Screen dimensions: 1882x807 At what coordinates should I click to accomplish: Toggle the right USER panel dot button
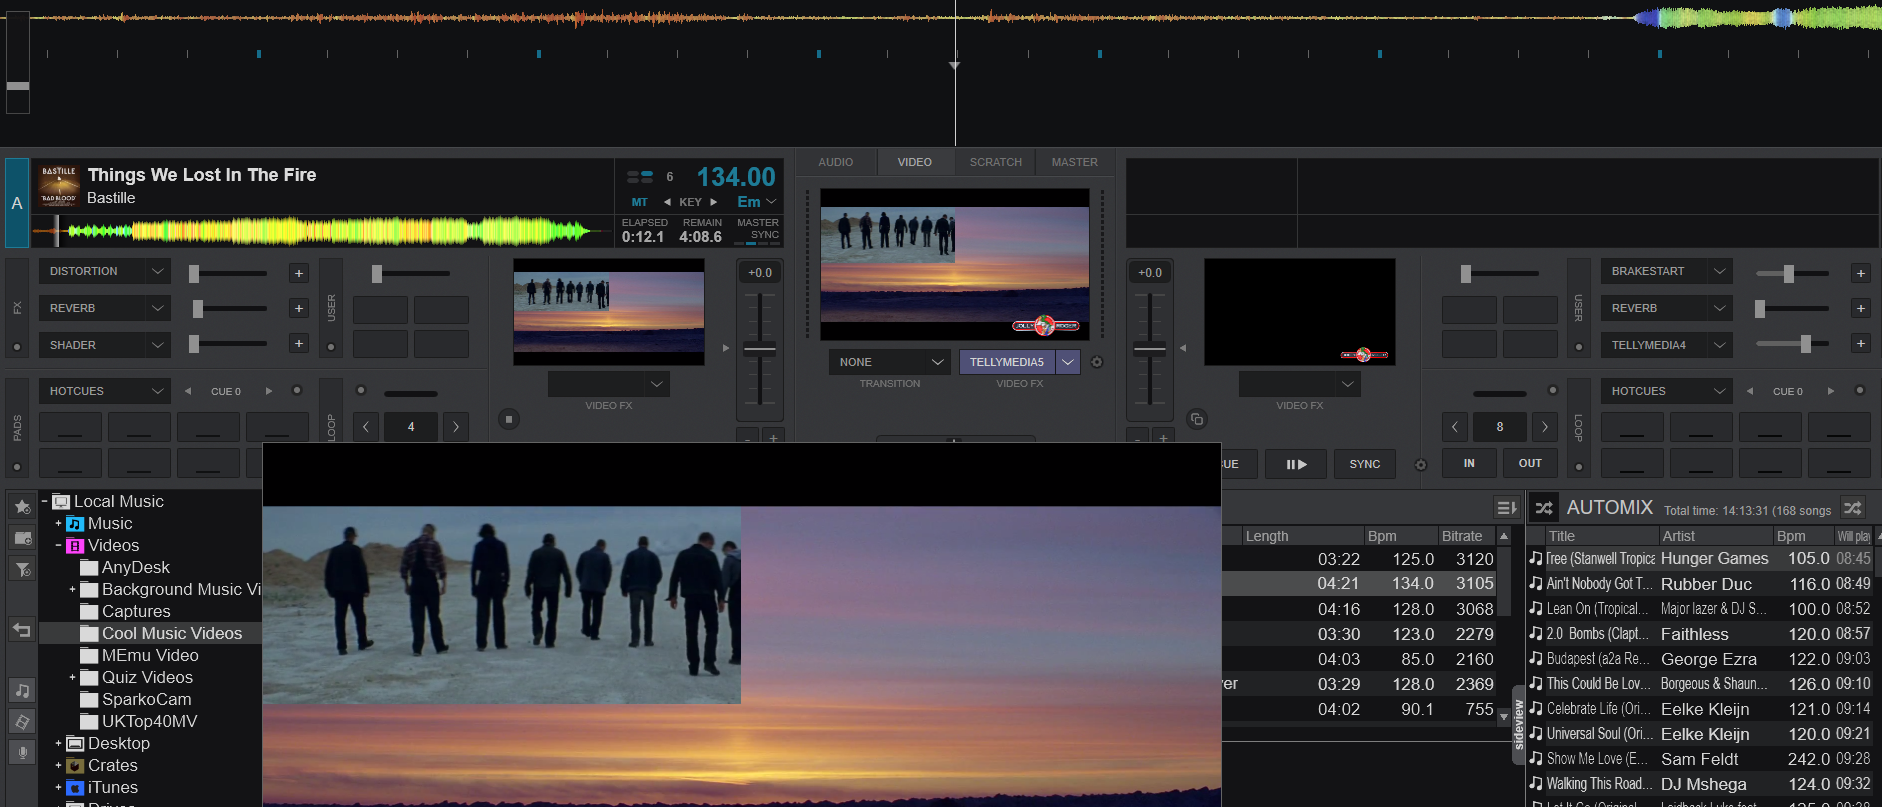[1578, 347]
